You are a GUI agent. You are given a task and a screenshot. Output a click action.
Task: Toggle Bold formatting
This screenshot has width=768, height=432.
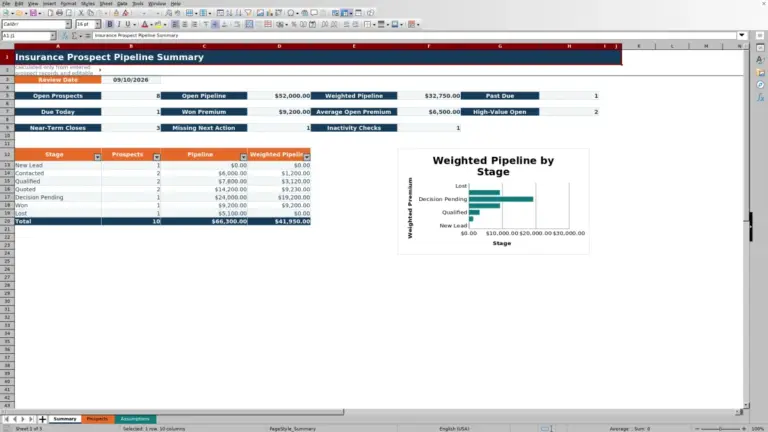110,24
